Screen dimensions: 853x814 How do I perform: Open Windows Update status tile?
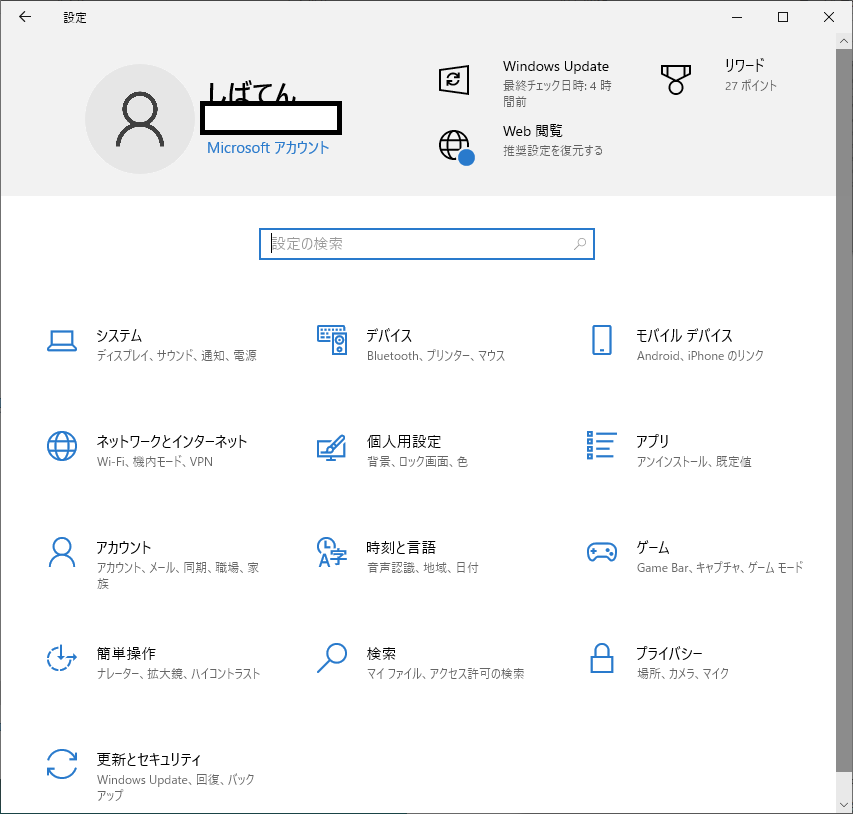tap(556, 80)
